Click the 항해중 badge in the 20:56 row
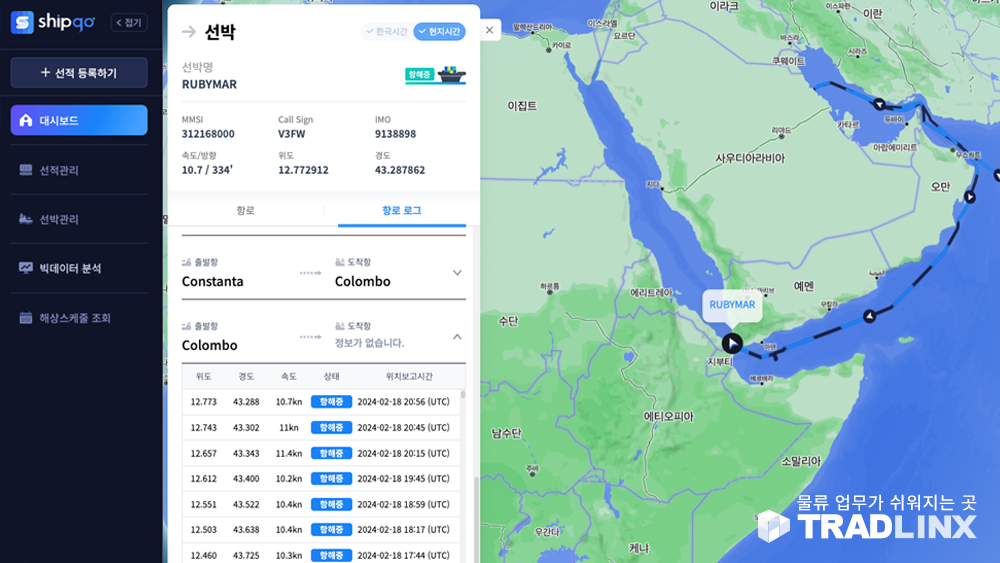The image size is (1000, 563). point(331,402)
